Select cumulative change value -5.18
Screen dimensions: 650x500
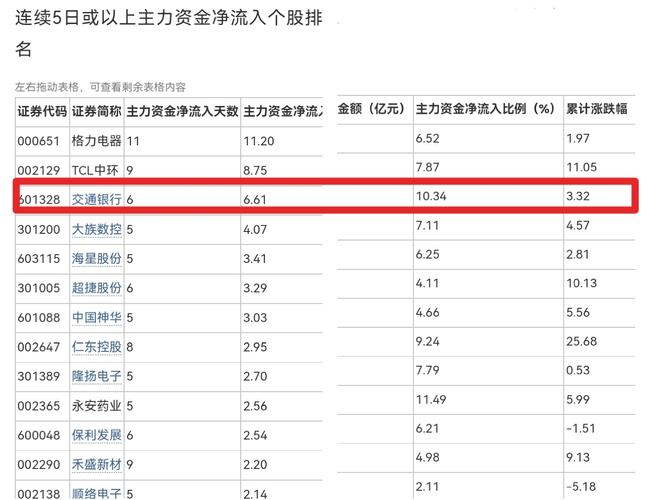(581, 487)
